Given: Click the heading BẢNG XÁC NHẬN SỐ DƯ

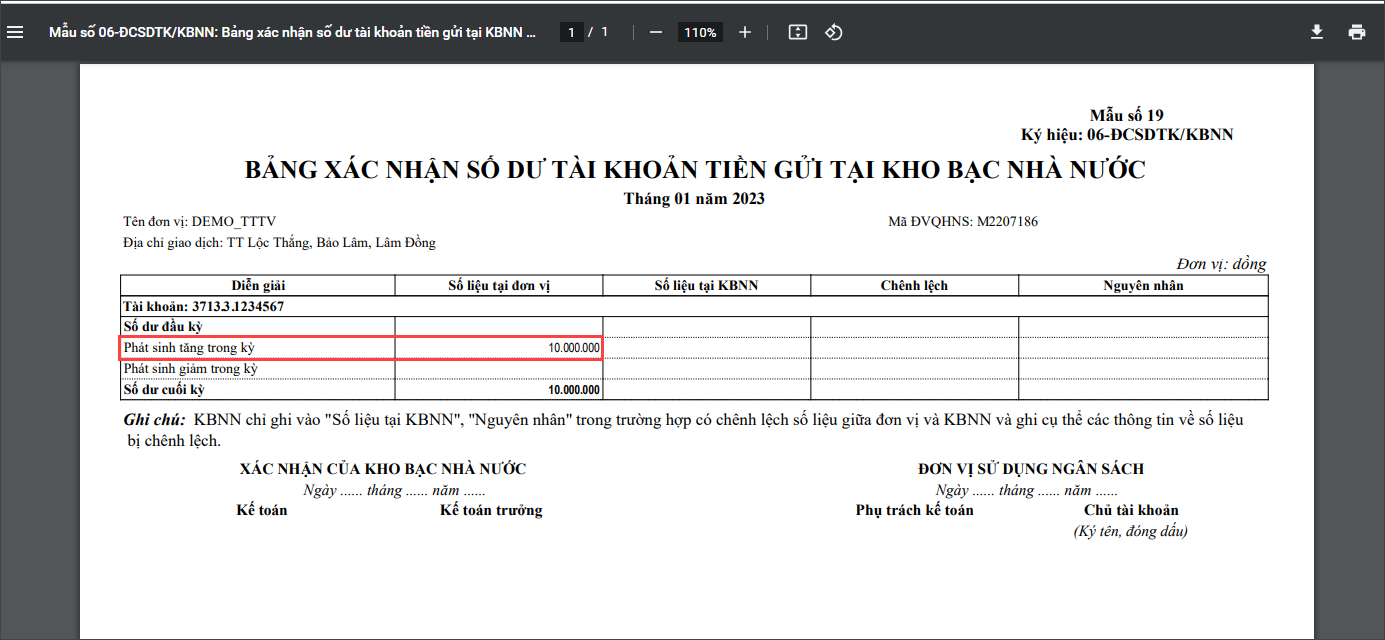Looking at the screenshot, I should point(695,169).
